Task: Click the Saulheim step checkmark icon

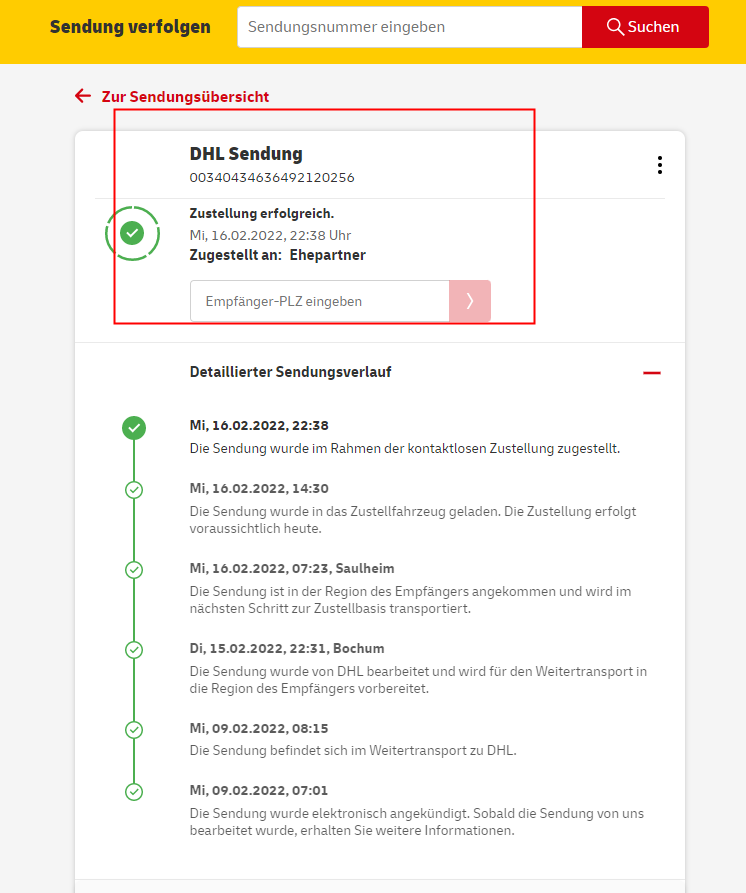Action: pos(134,570)
